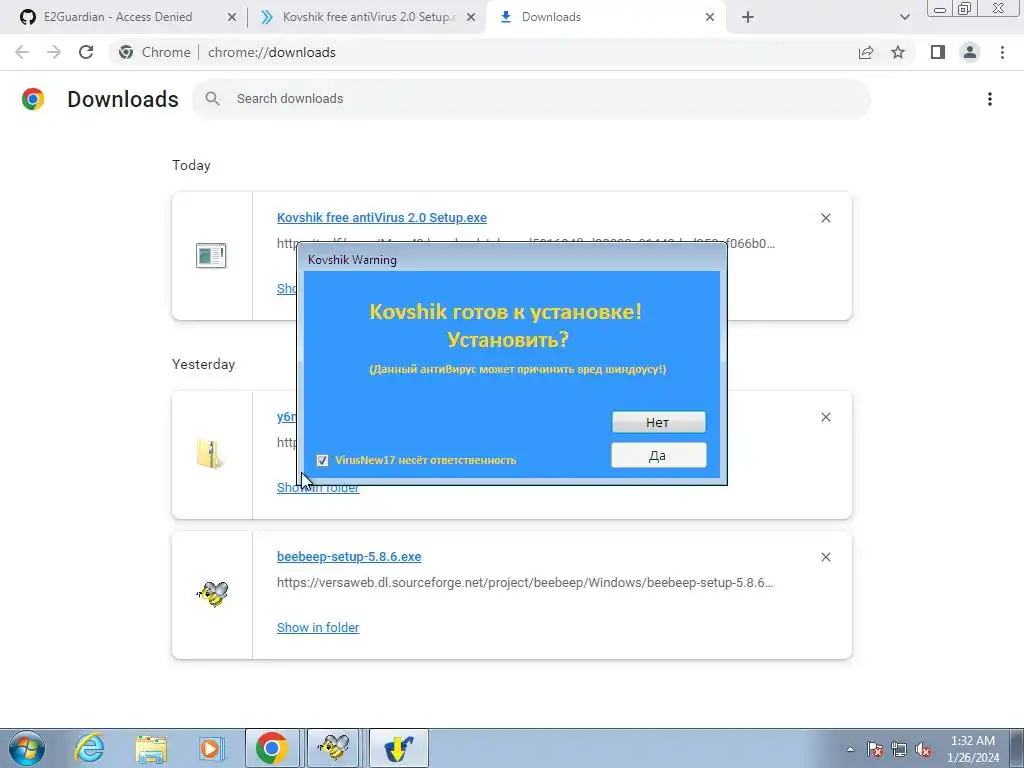Screen dimensions: 1024x768
Task: Go forward to the next page
Action: tap(54, 52)
